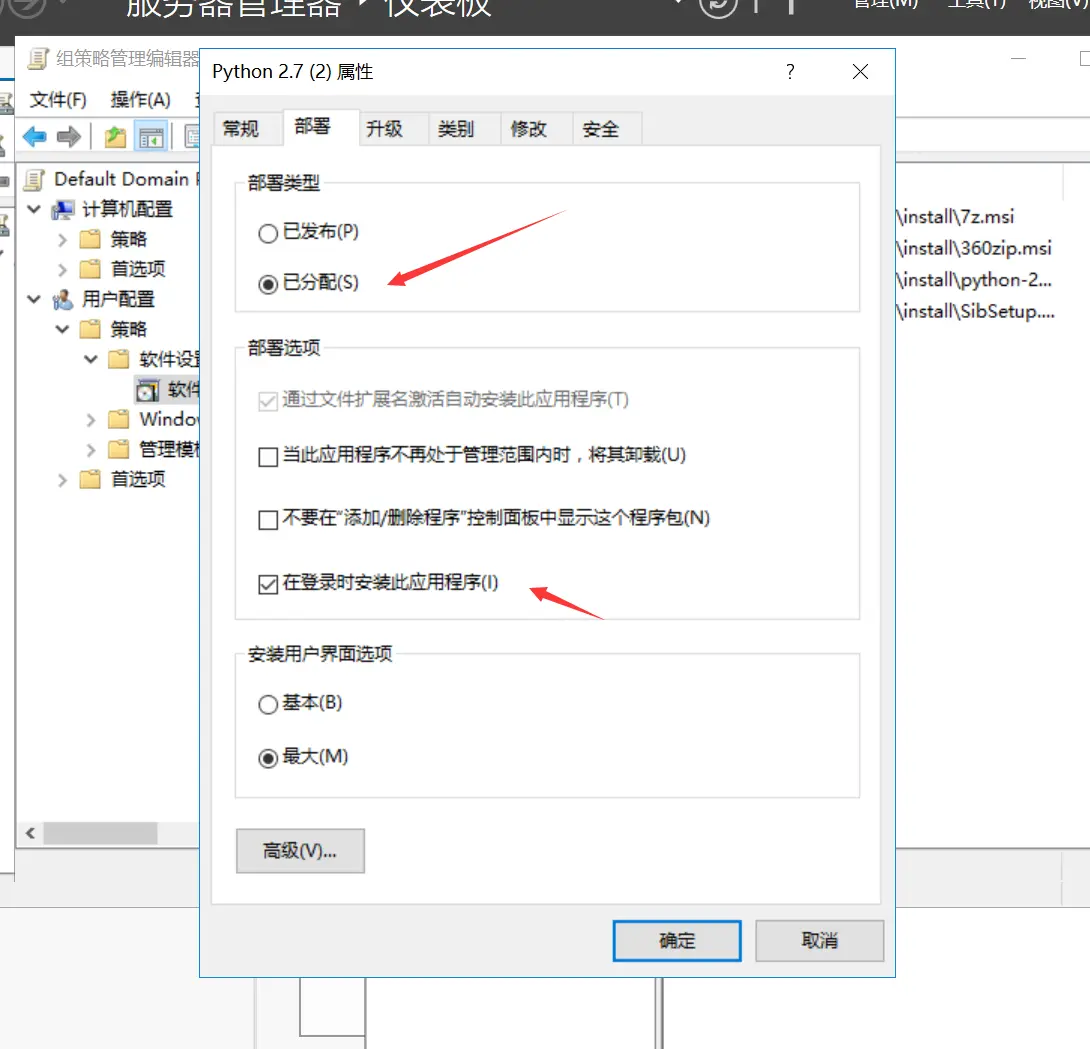
Task: Click the 取消 button
Action: tap(820, 941)
